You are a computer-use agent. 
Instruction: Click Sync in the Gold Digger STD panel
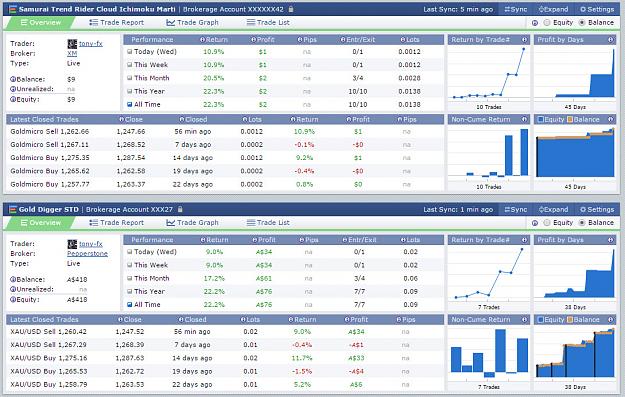516,209
